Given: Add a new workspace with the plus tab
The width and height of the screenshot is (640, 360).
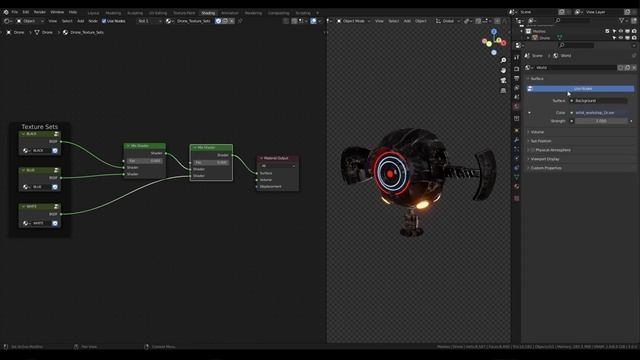Looking at the screenshot, I should [x=318, y=13].
